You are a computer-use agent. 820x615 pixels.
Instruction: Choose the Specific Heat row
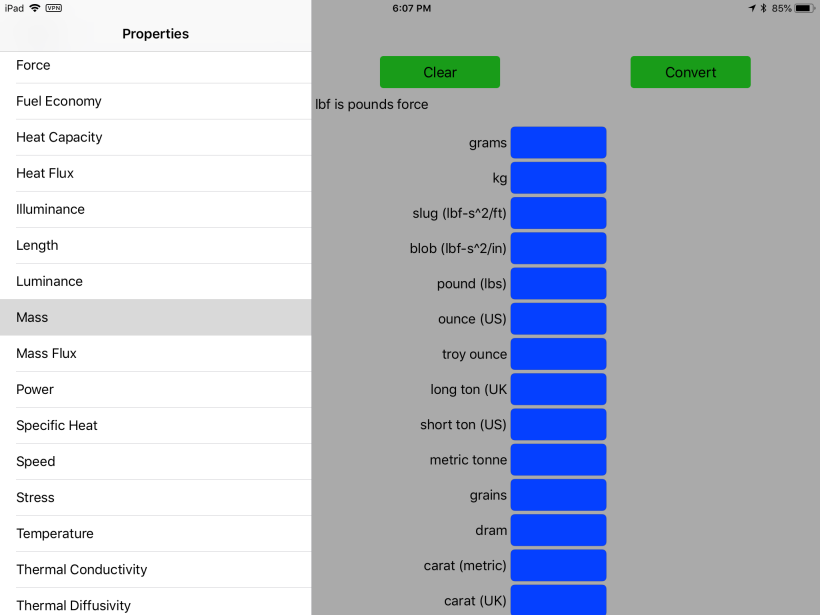(155, 426)
